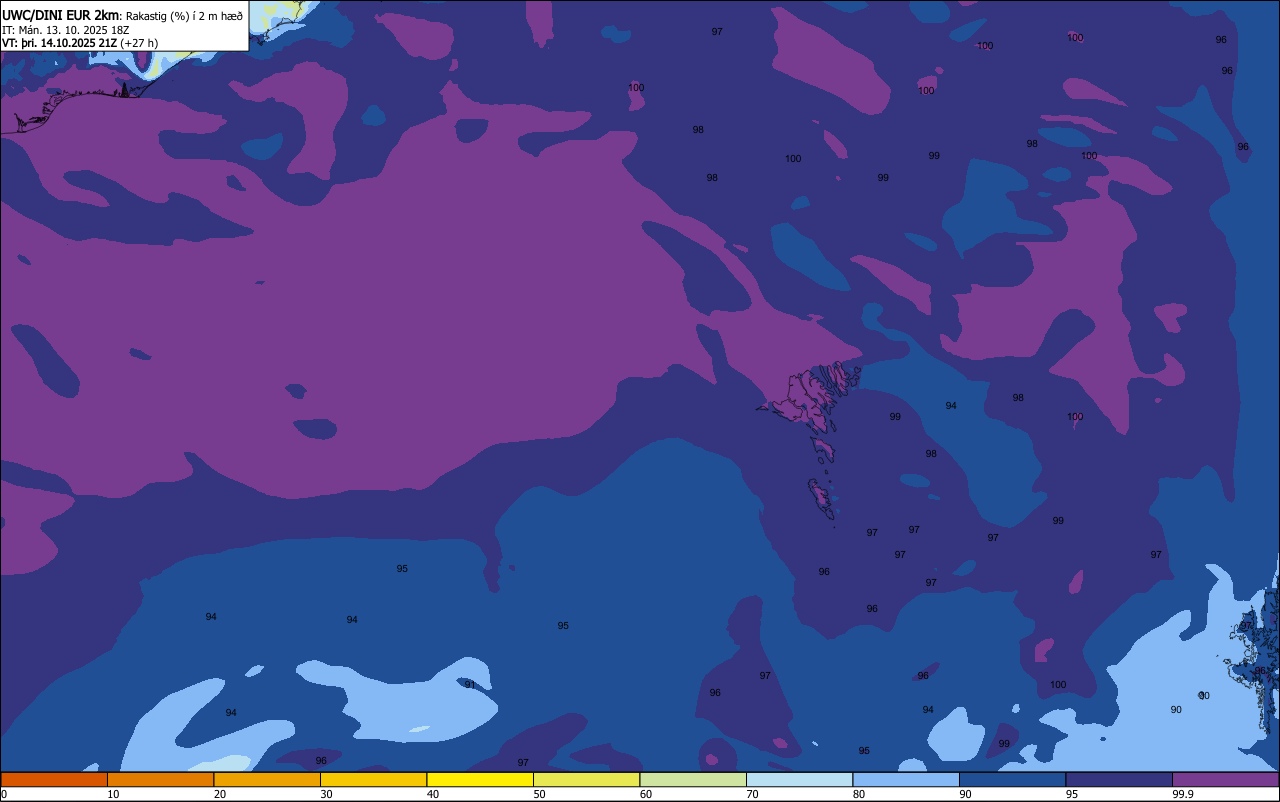Select the dark indigo 95–99.9 legend swatch
Screen dimensions: 1280x802
1119,779
